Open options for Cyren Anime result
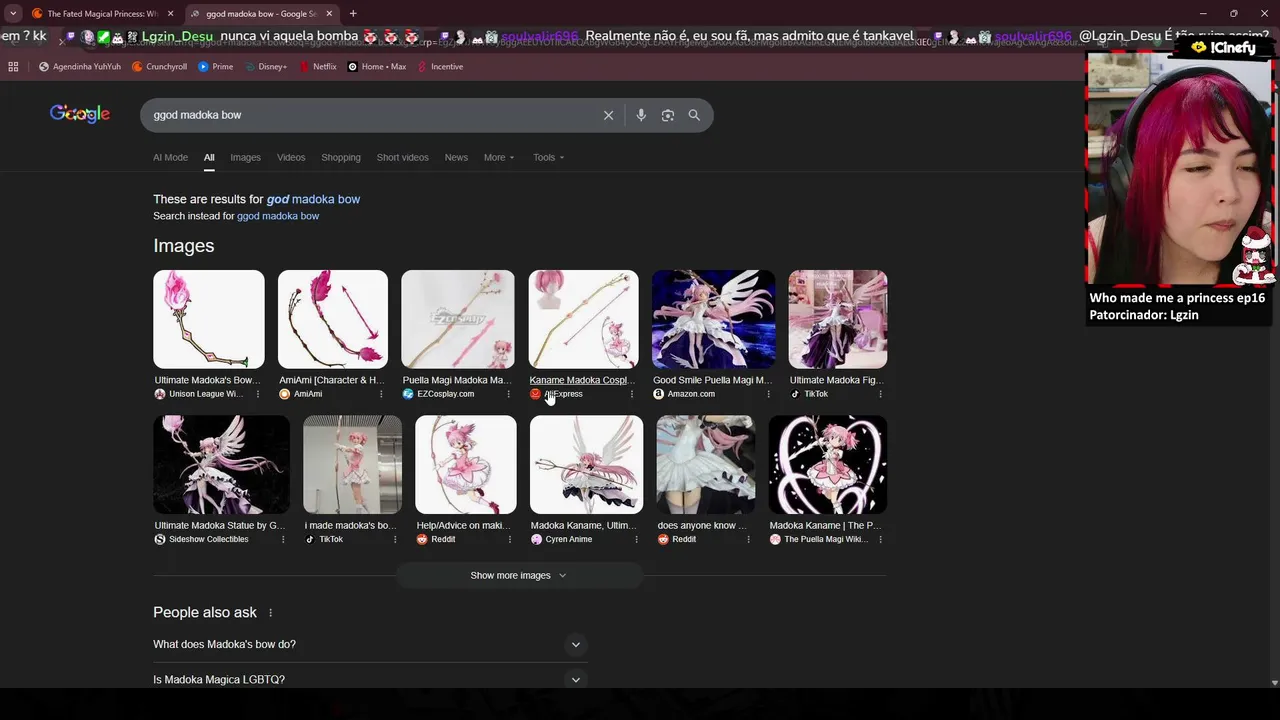 [636, 539]
